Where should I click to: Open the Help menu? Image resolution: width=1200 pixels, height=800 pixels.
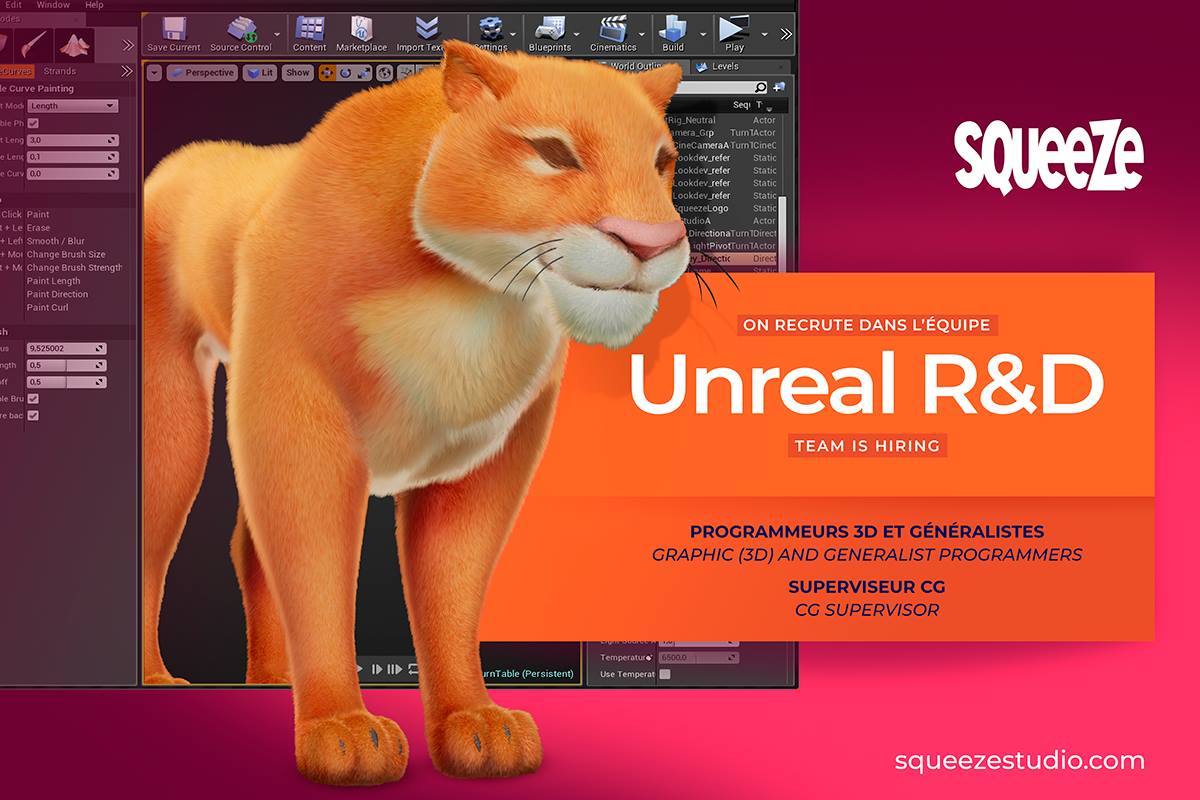tap(94, 5)
